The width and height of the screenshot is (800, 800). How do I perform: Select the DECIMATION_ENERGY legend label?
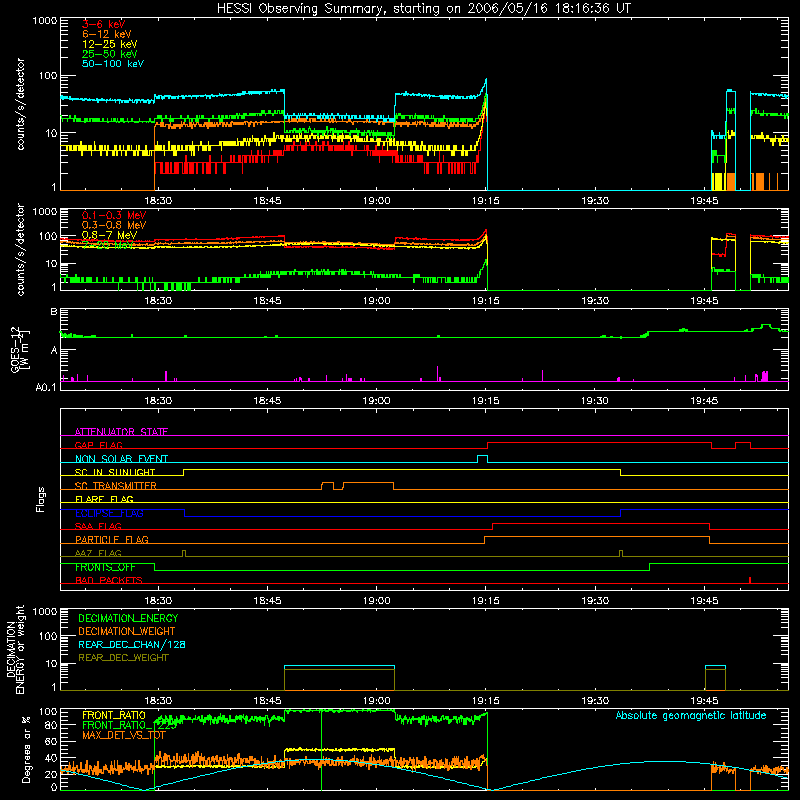click(x=128, y=618)
